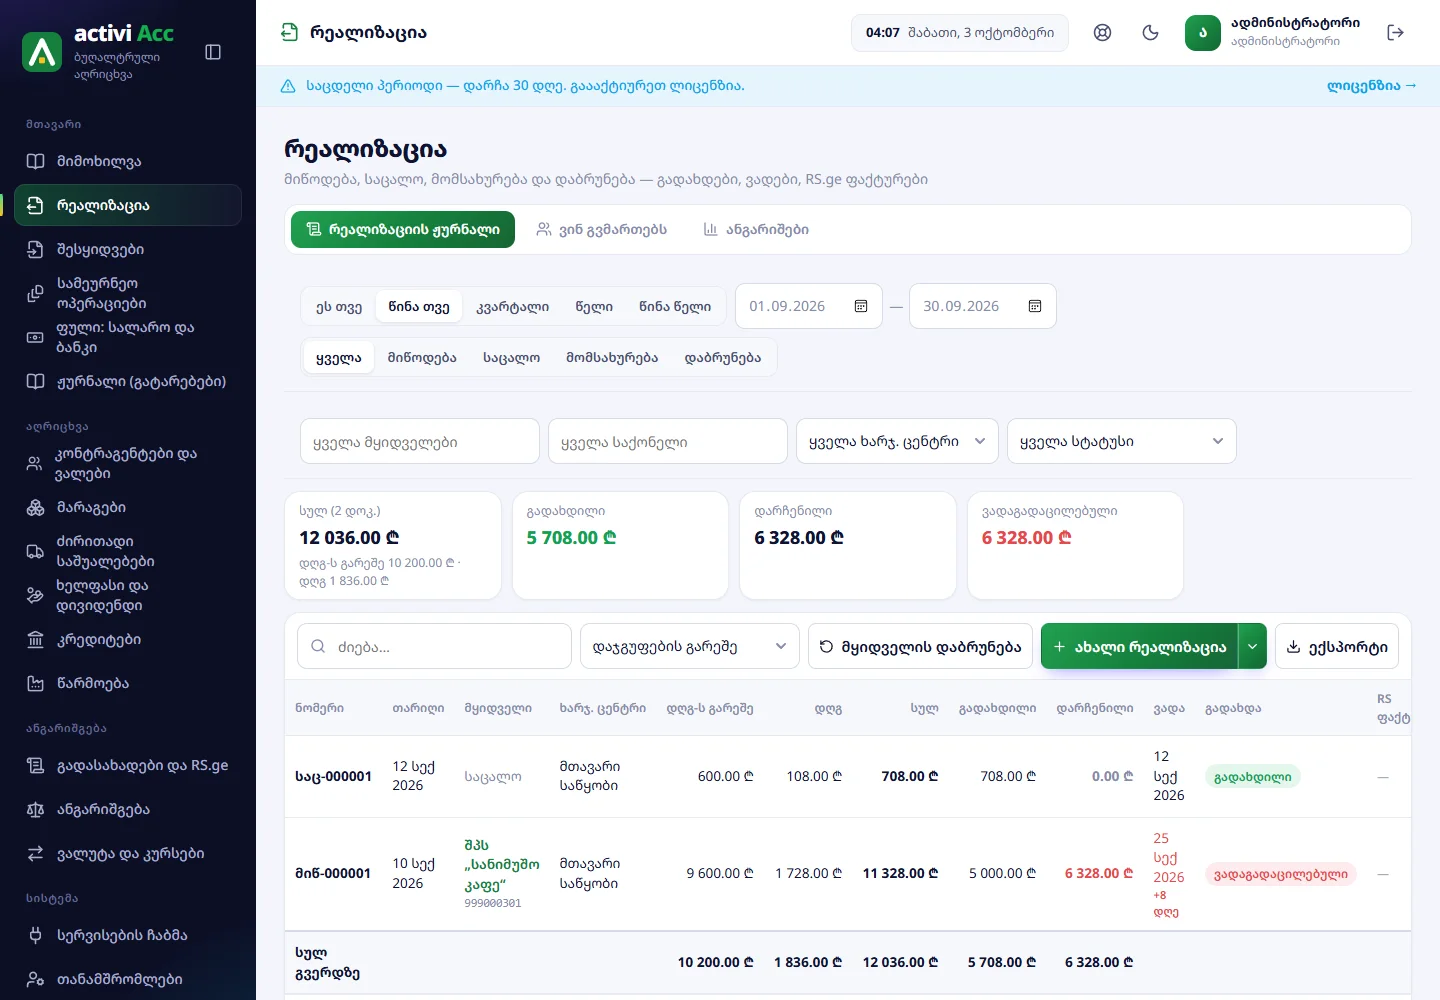This screenshot has height=1000, width=1440.
Task: Filter by დაბრუნება type
Action: (x=723, y=357)
